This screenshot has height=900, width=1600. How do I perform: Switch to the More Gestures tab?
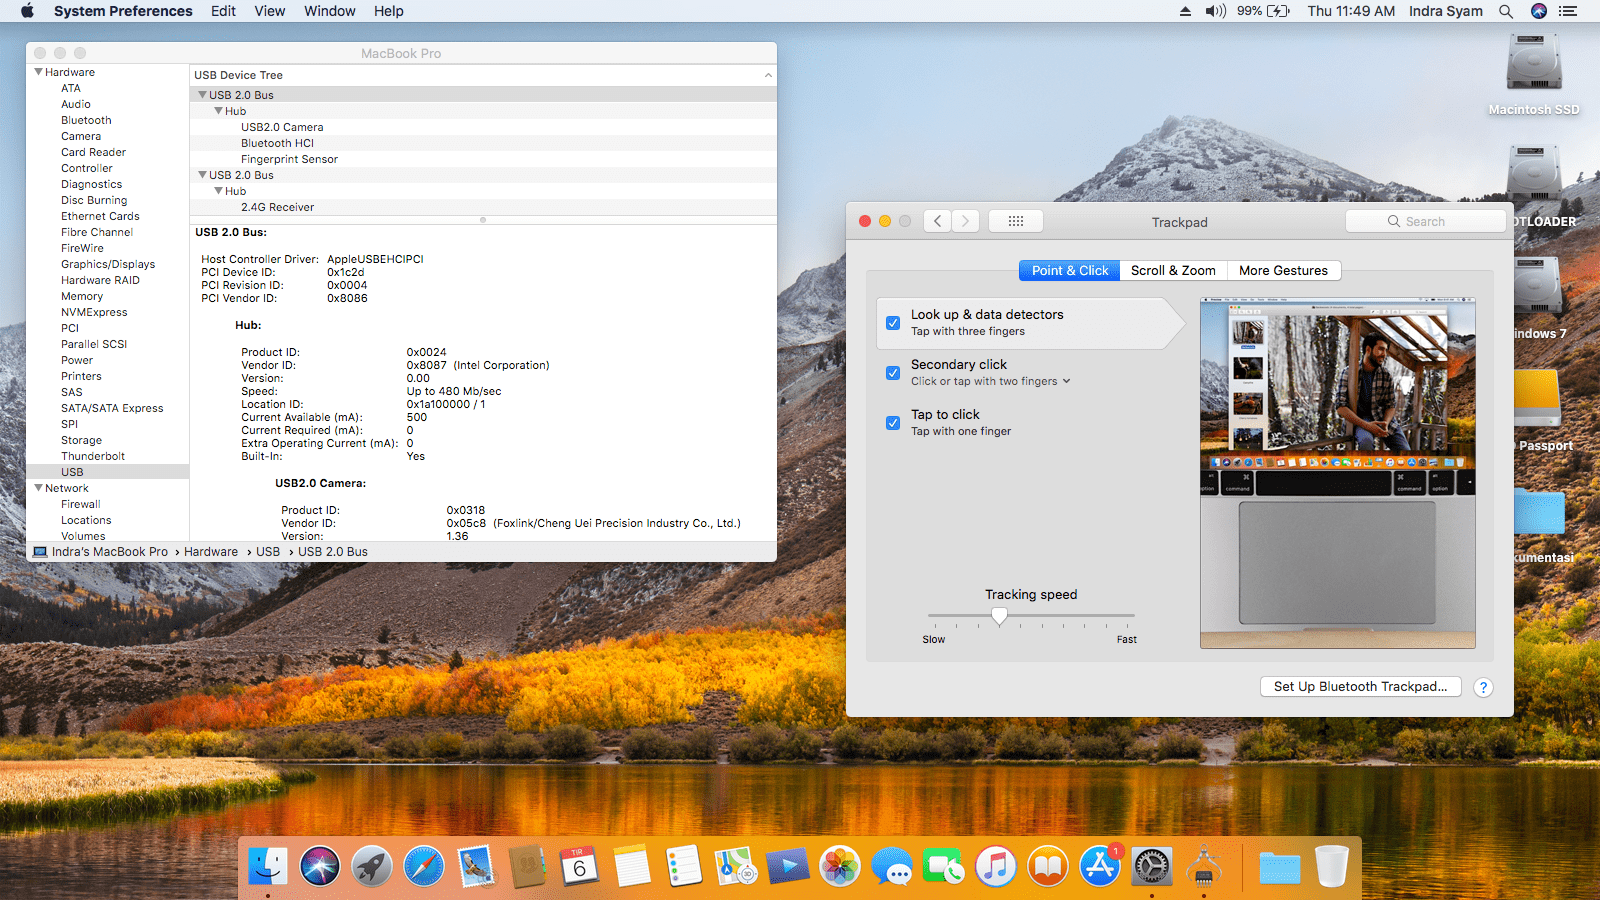(x=1283, y=270)
